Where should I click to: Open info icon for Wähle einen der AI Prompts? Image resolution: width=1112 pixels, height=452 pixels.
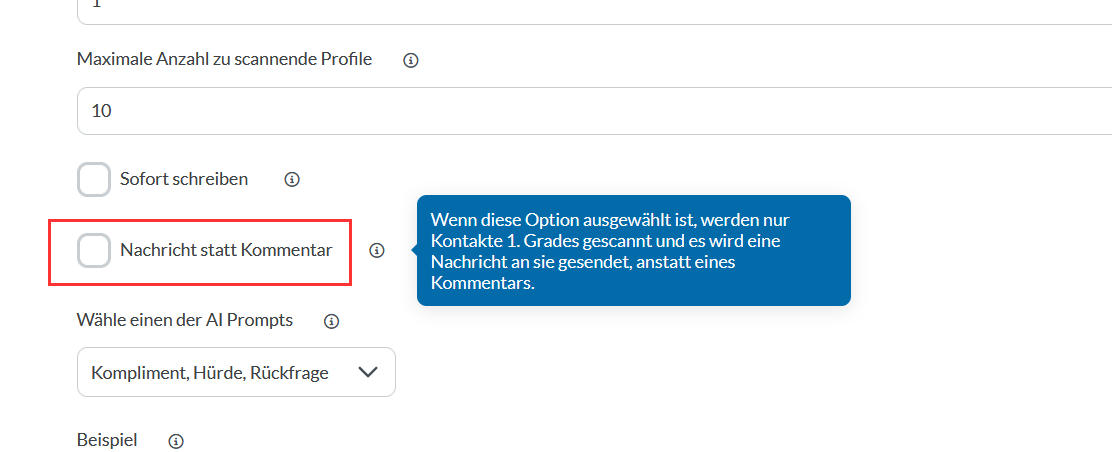tap(332, 321)
